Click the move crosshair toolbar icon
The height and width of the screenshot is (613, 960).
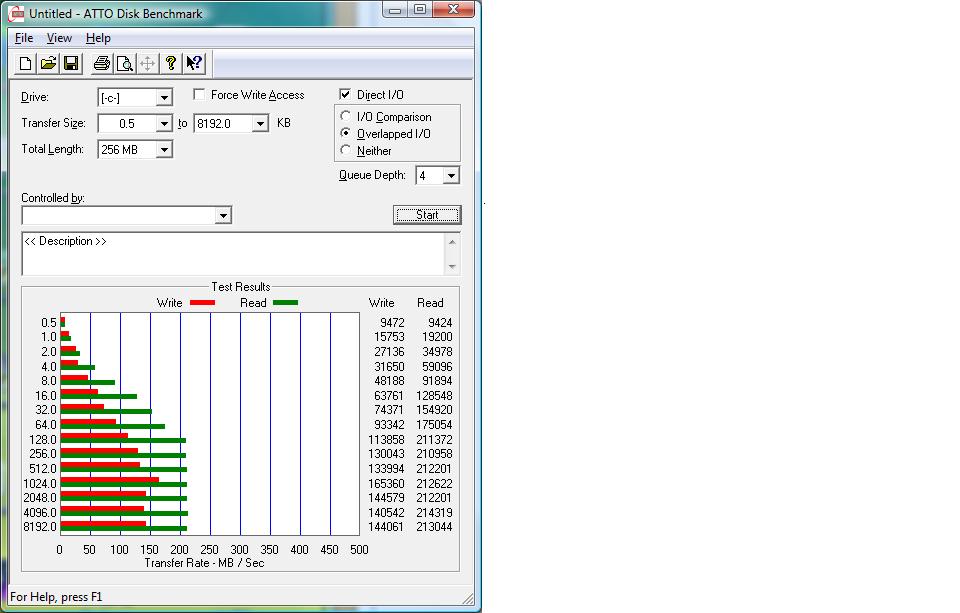point(148,63)
